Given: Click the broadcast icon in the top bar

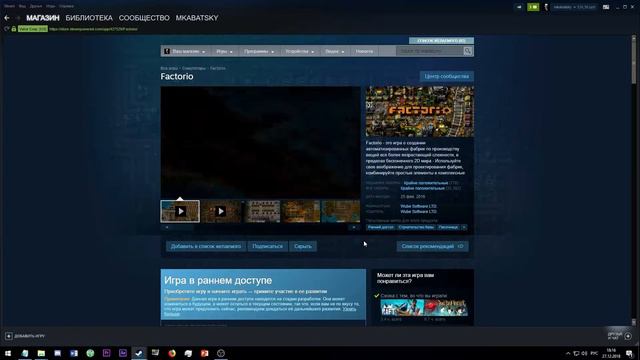Looking at the screenshot, I should [519, 7].
